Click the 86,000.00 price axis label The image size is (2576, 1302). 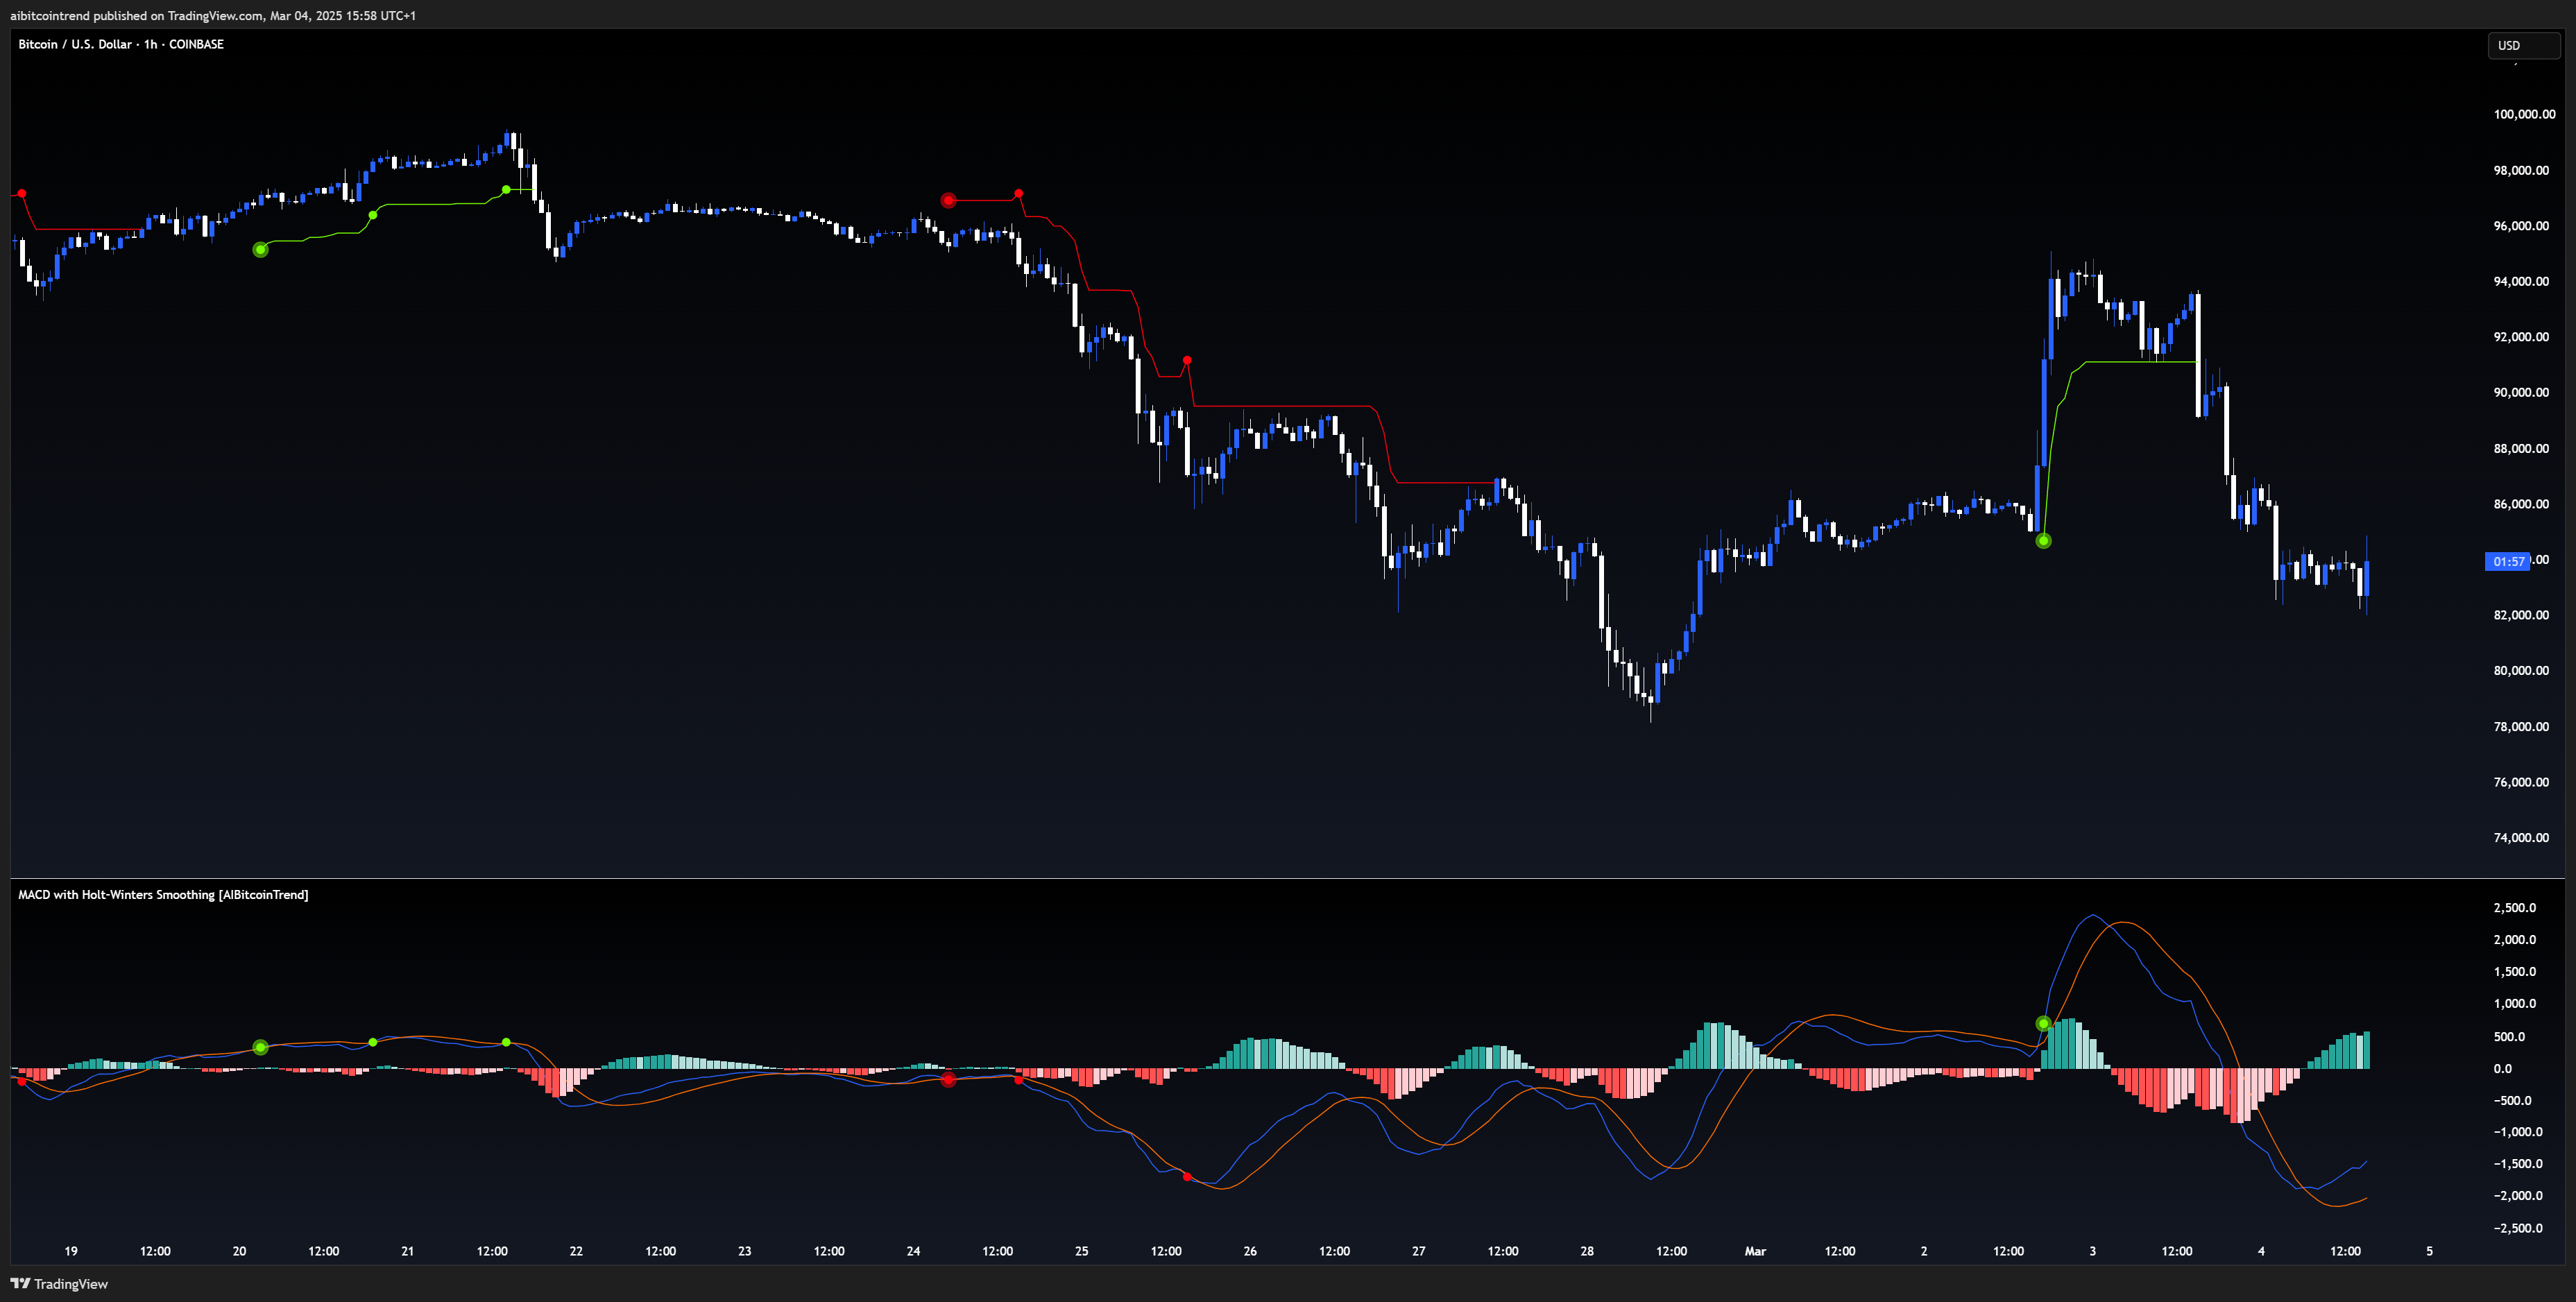coord(2521,504)
